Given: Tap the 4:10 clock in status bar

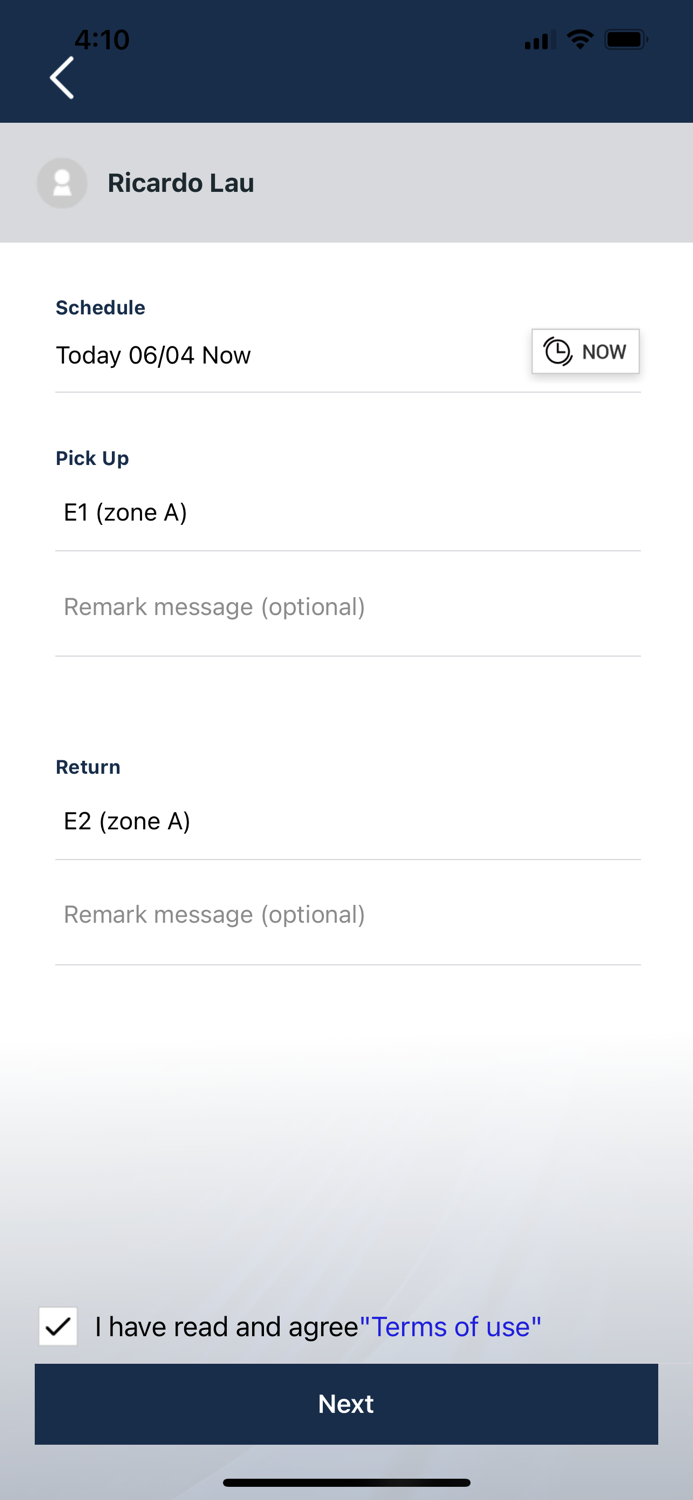Looking at the screenshot, I should 102,40.
